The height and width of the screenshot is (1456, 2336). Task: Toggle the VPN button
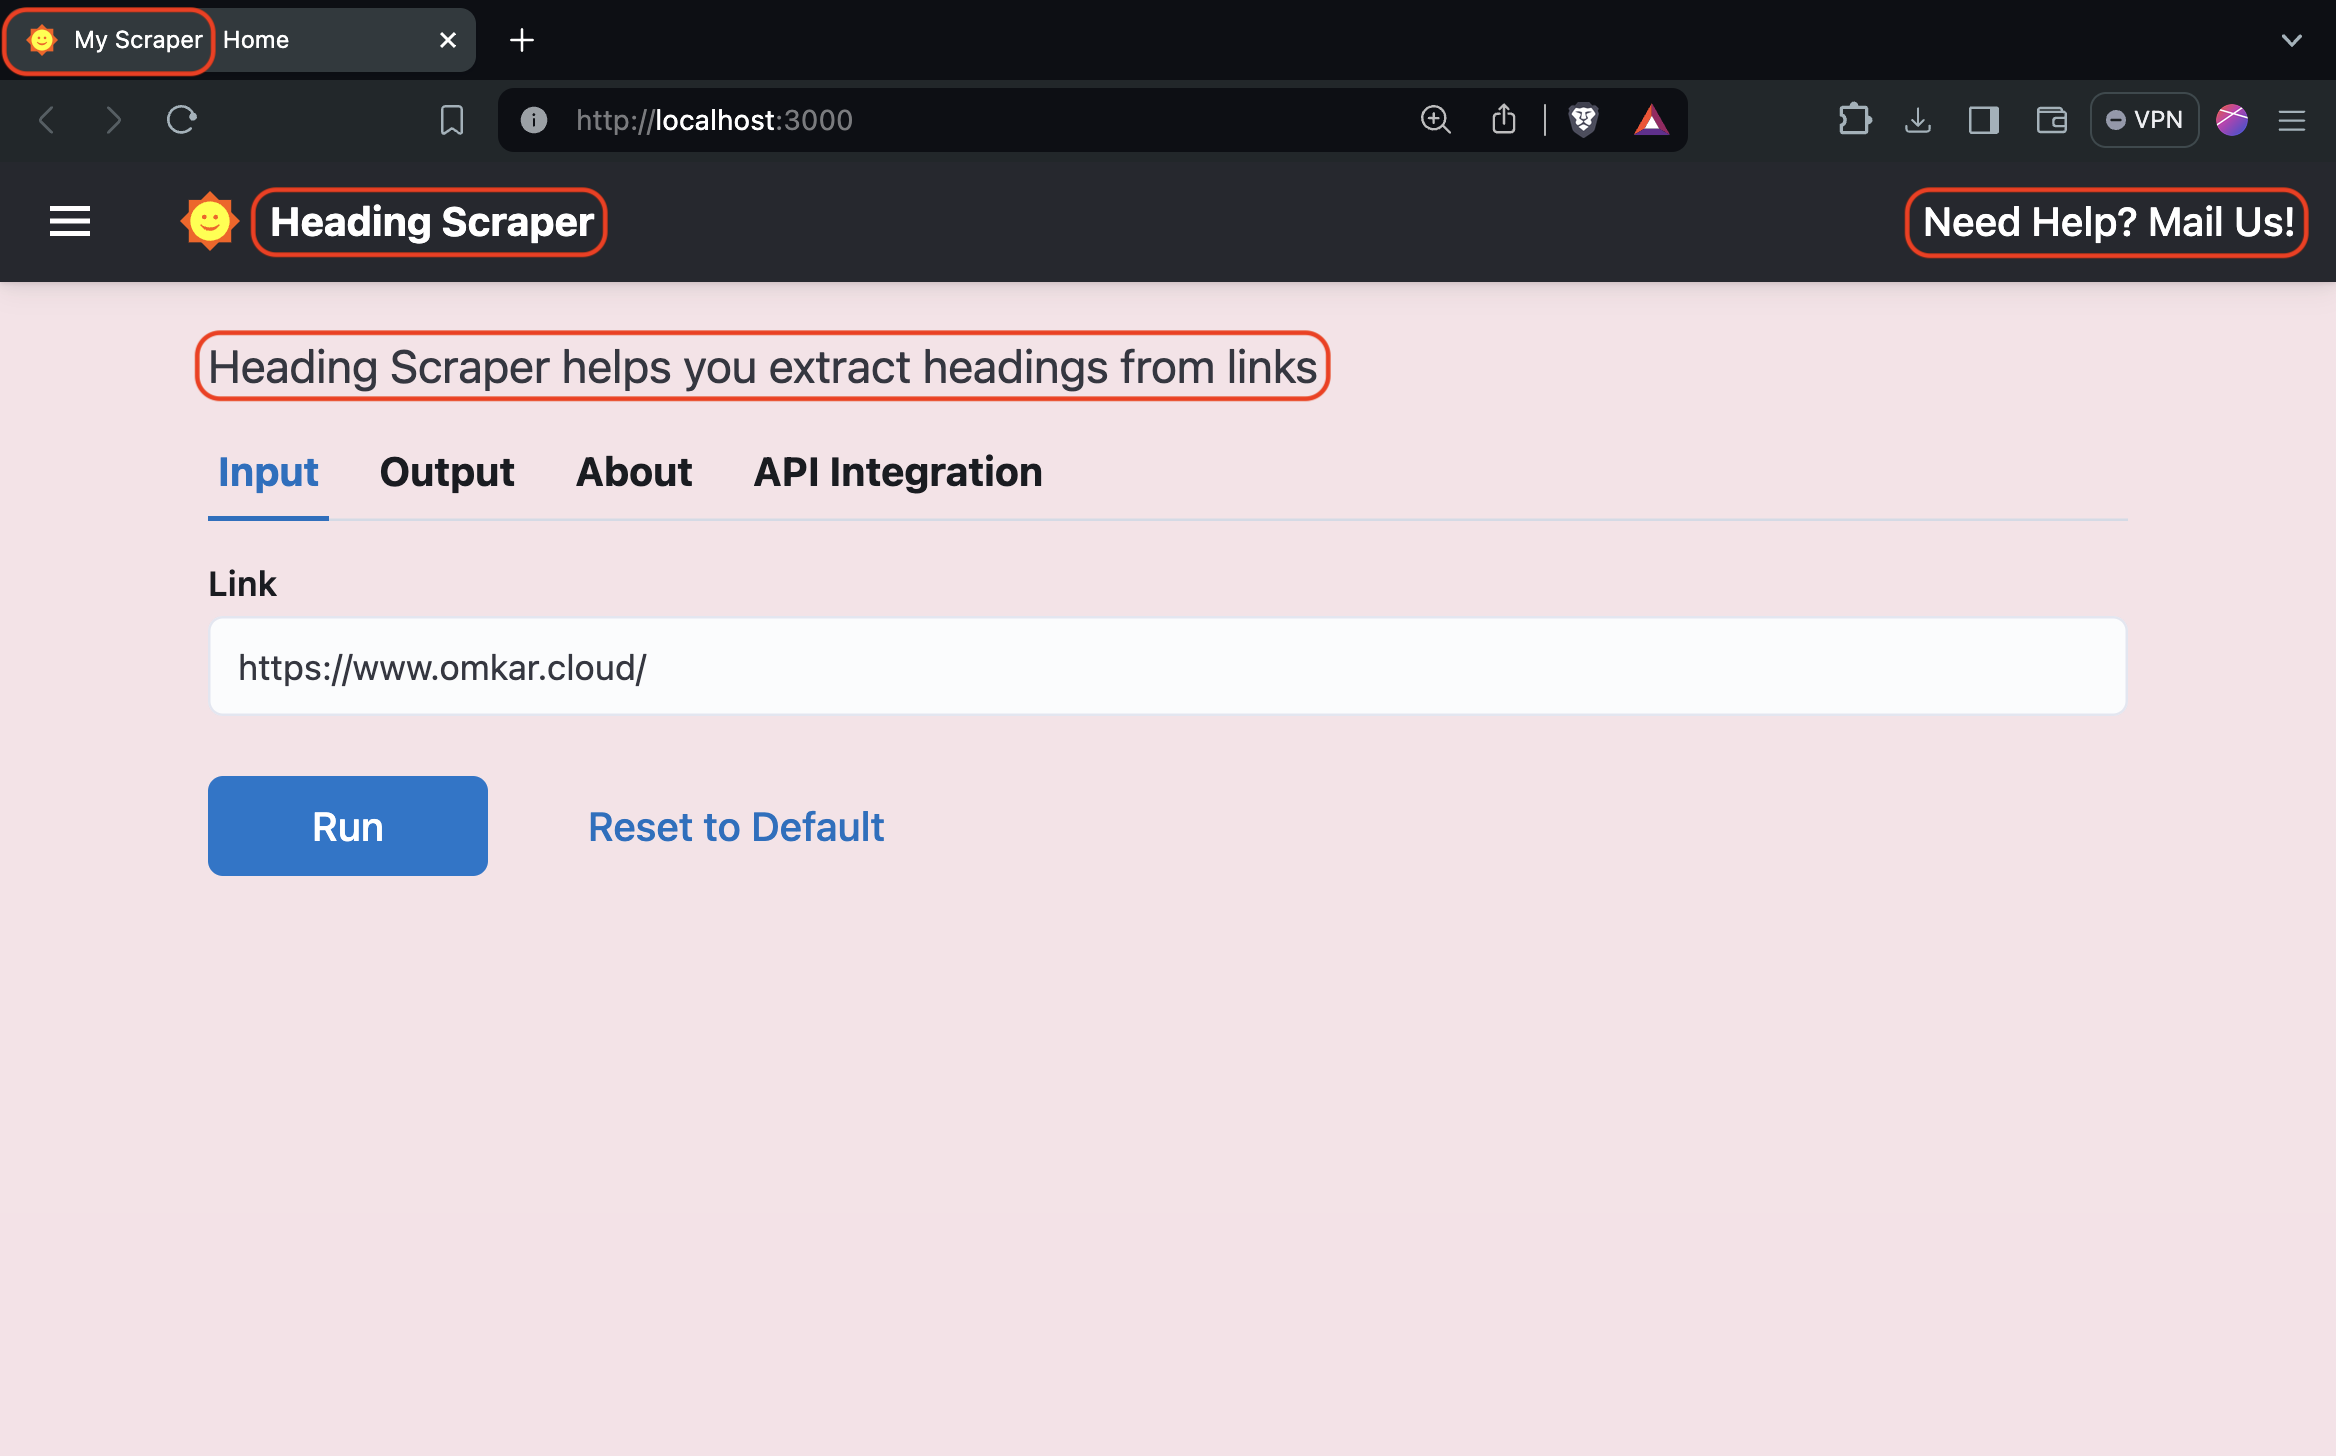click(2144, 120)
